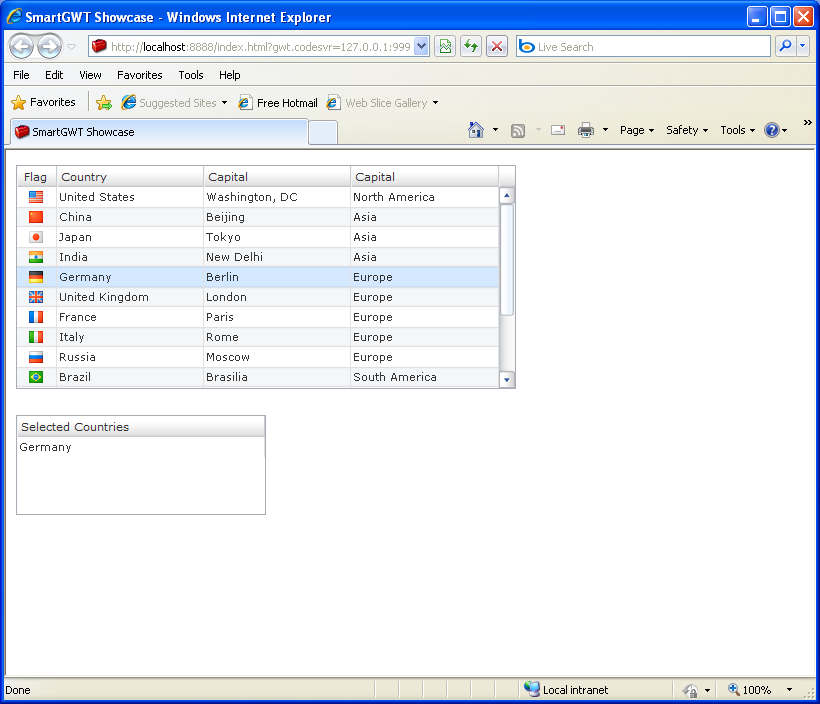Expand the Home button dropdown arrow

[495, 130]
